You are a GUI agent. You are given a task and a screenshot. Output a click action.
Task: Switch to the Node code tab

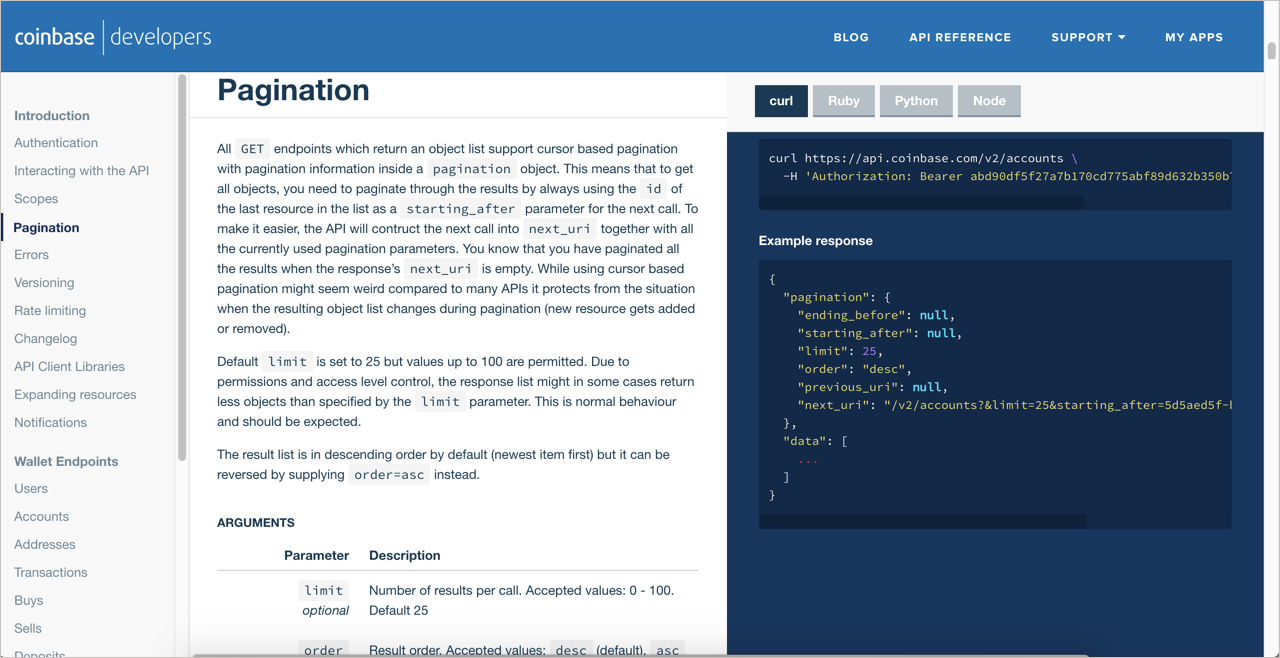pyautogui.click(x=989, y=101)
